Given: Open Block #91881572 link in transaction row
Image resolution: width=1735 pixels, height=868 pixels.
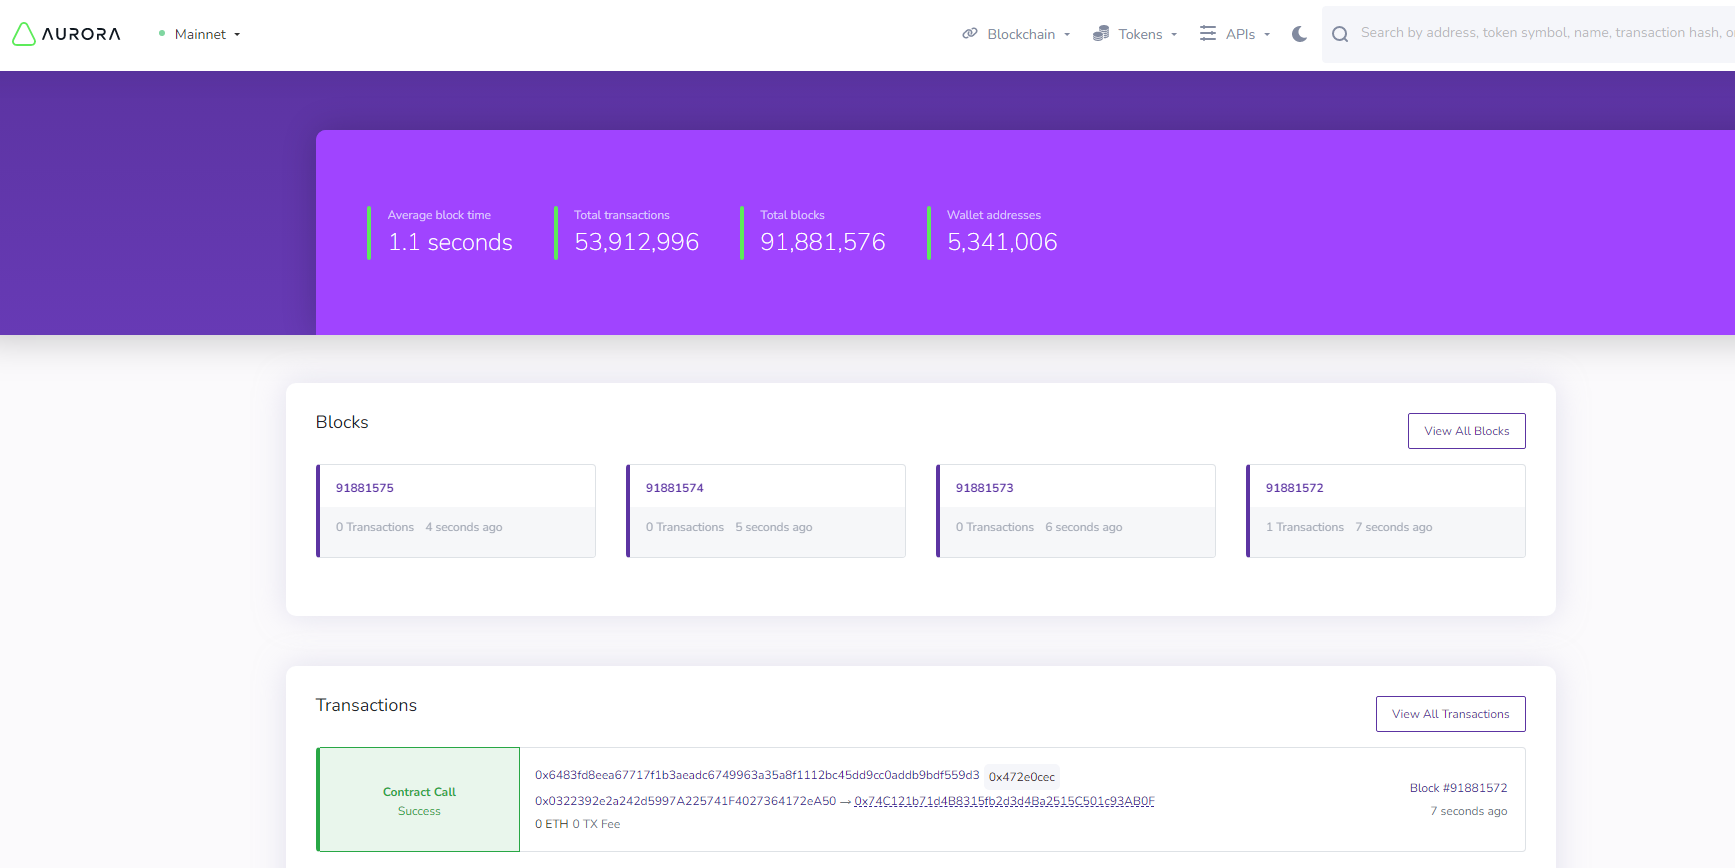Looking at the screenshot, I should pos(1458,788).
